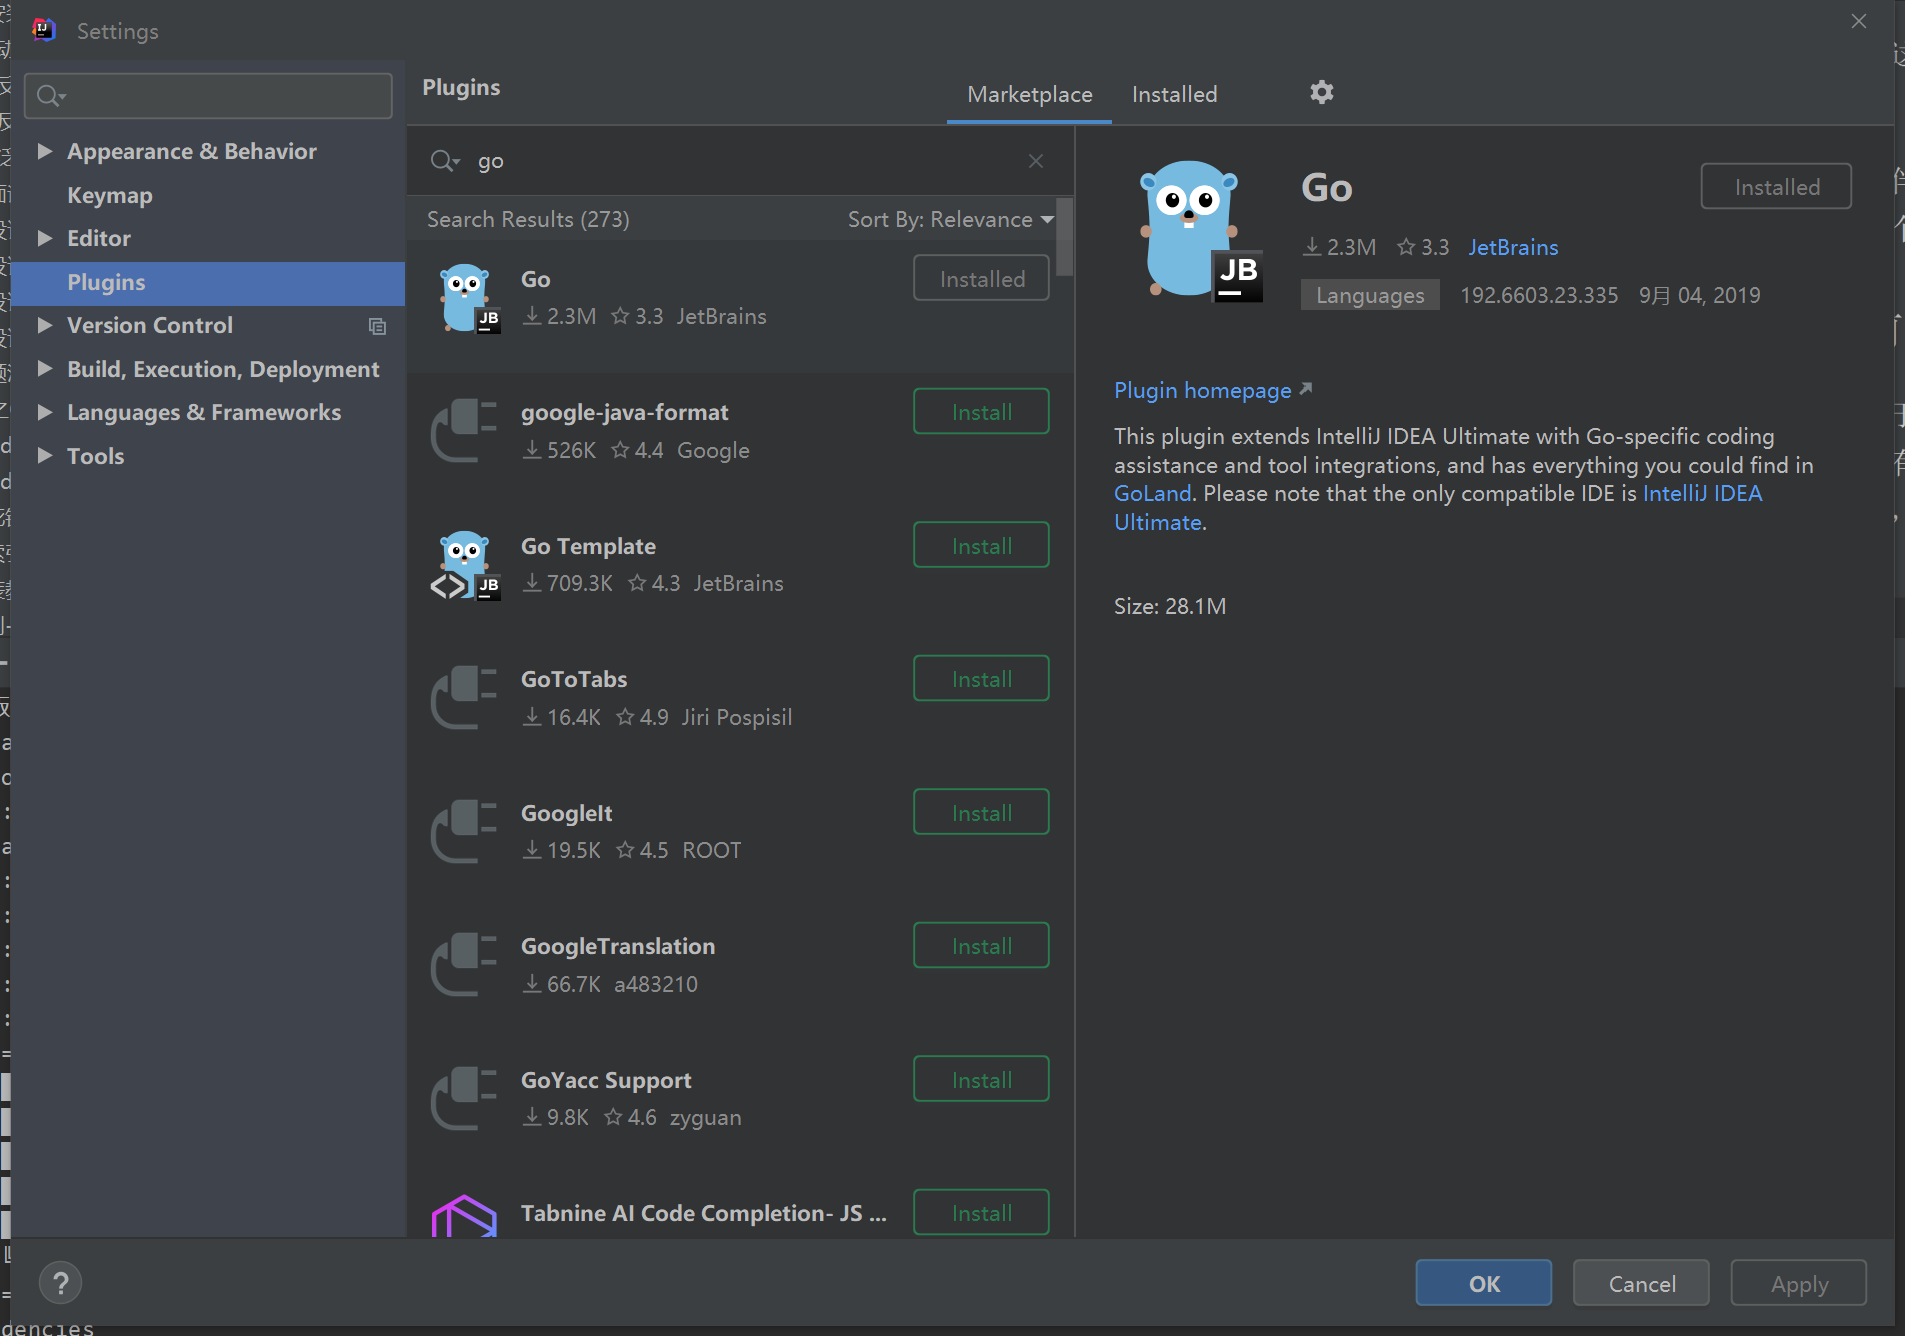The width and height of the screenshot is (1905, 1336).
Task: Open the JetBrains vendor link in details
Action: point(1513,247)
